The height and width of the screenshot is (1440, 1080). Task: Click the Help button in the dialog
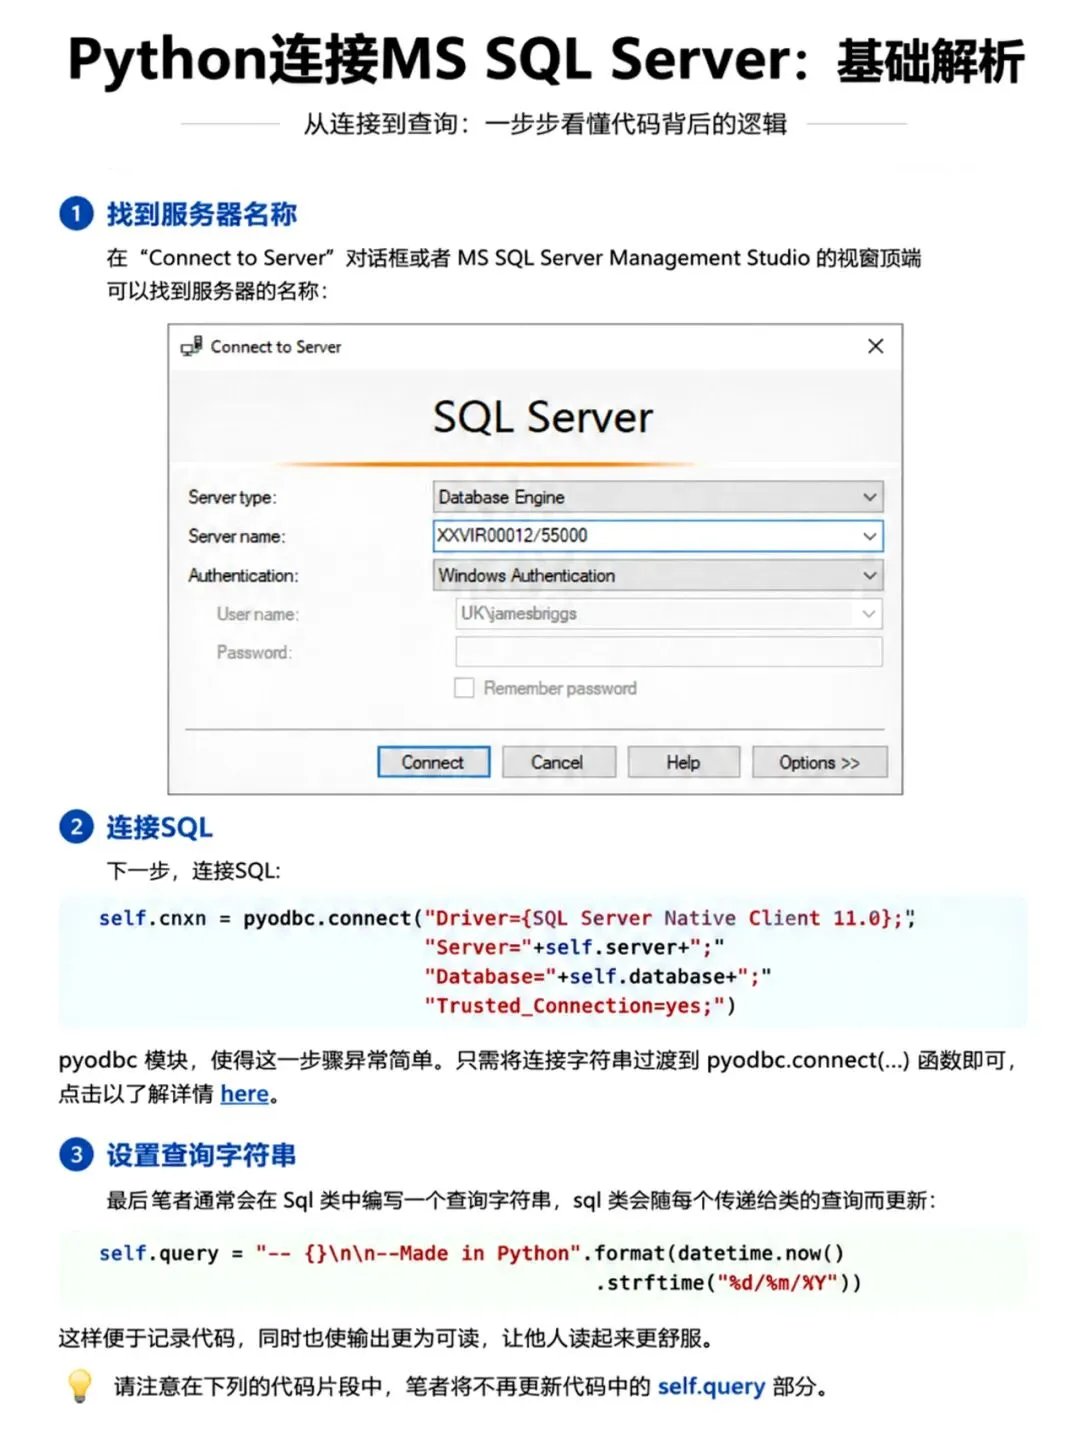pyautogui.click(x=683, y=762)
